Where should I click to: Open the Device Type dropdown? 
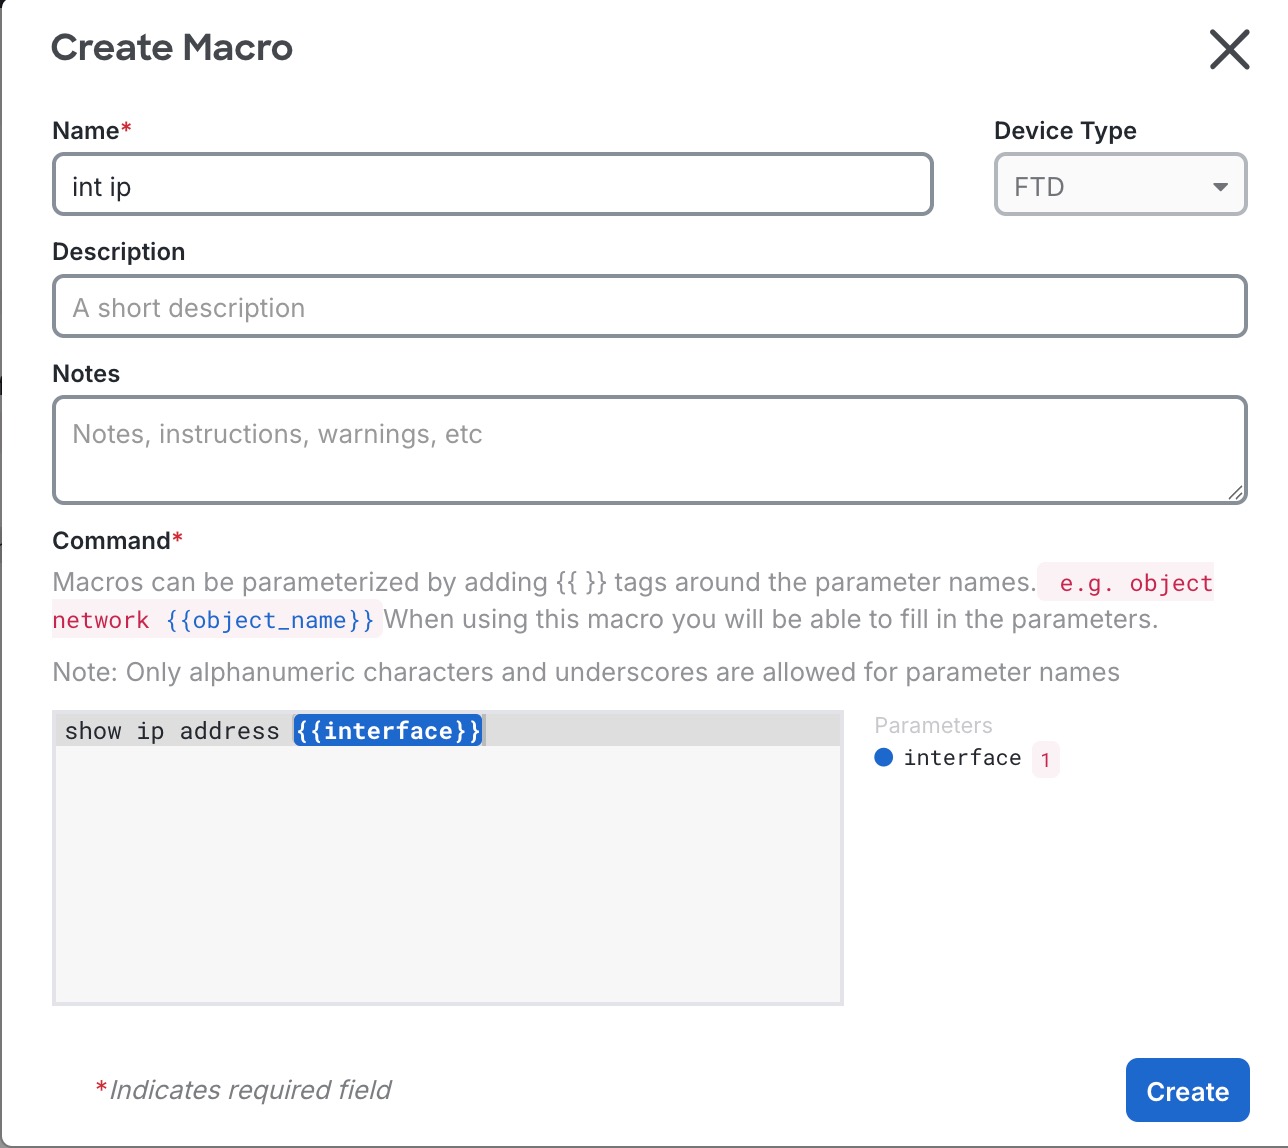coord(1119,185)
